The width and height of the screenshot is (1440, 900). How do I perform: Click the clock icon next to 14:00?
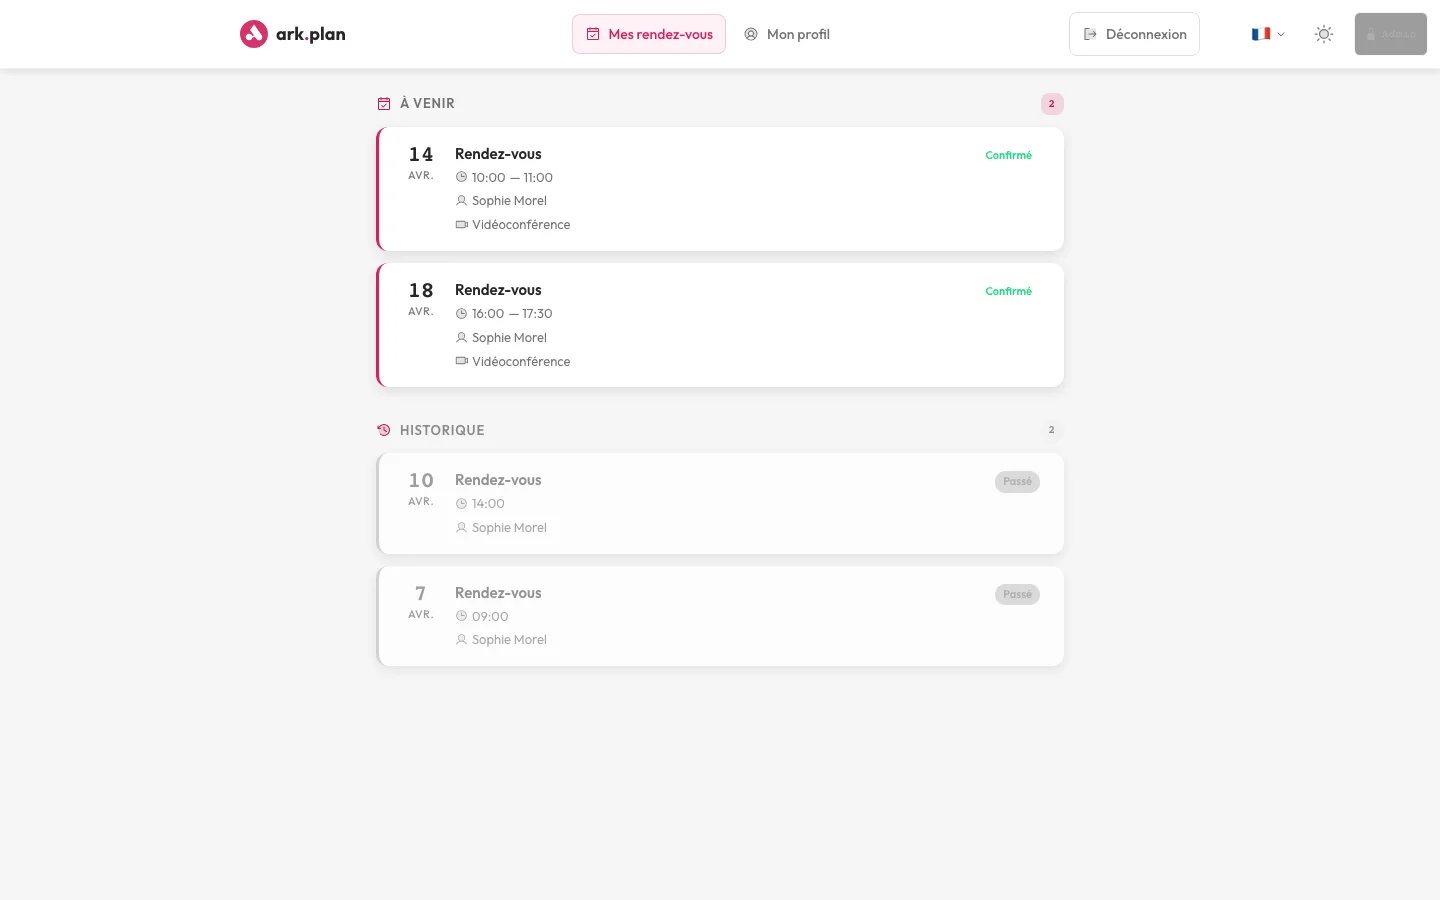point(461,504)
